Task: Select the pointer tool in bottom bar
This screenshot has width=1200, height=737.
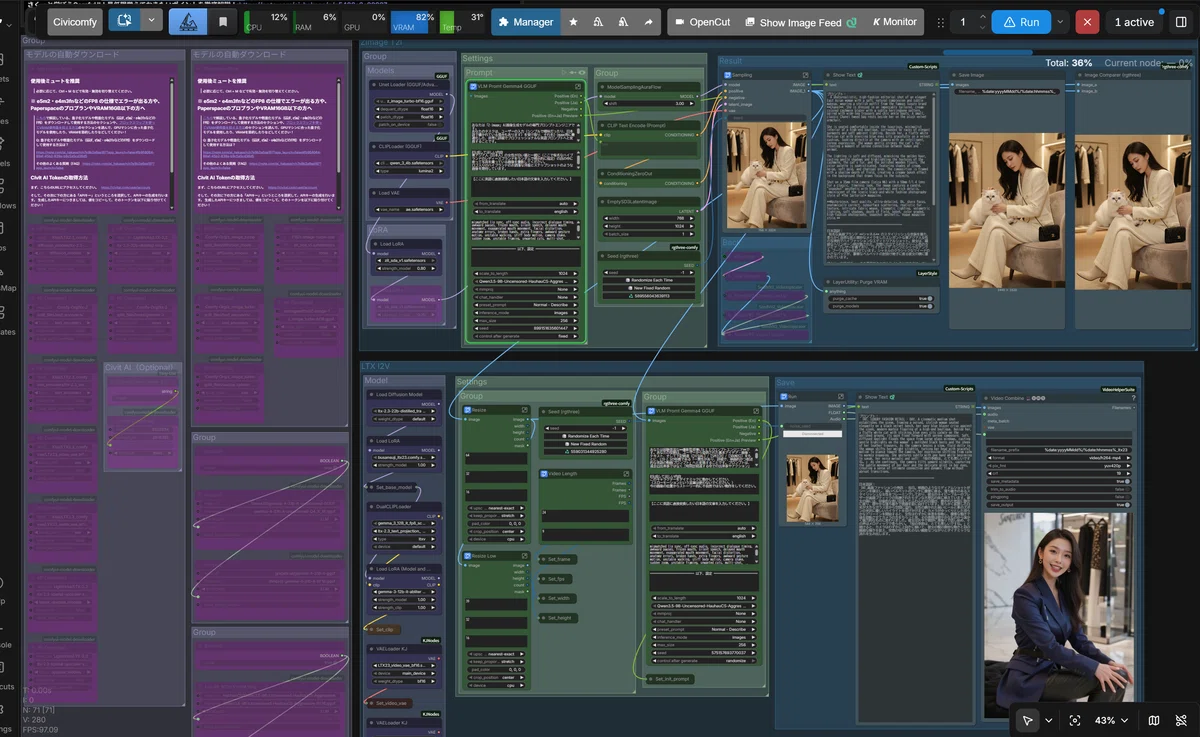Action: click(1027, 720)
